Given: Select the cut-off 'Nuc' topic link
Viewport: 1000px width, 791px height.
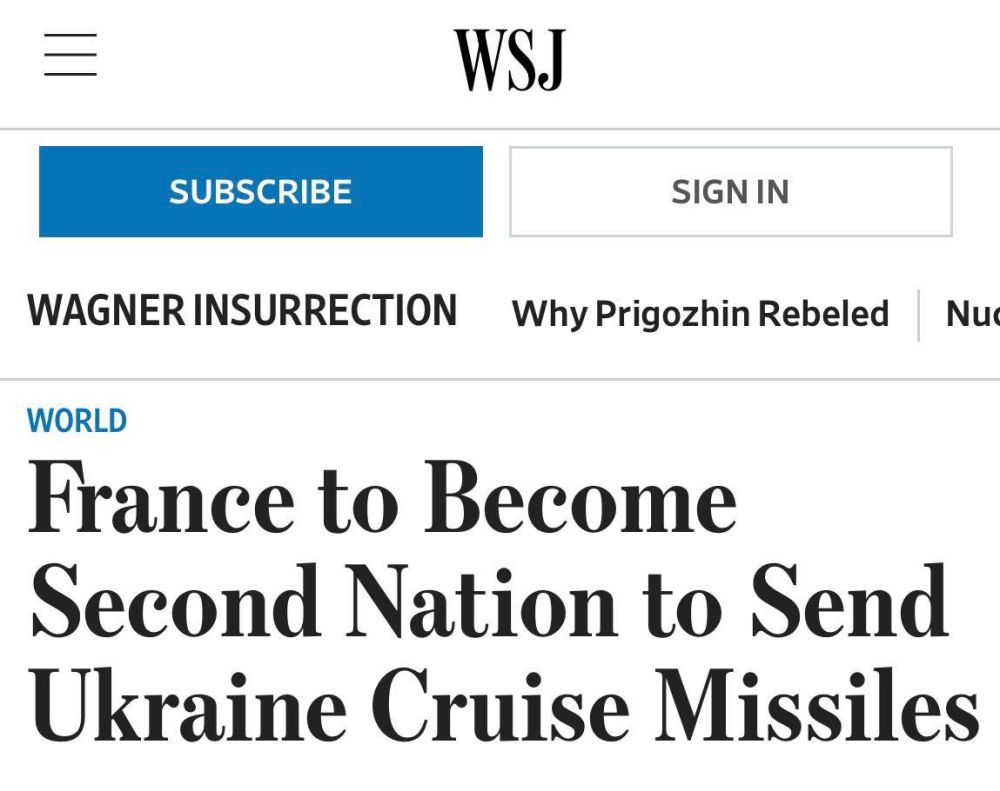Looking at the screenshot, I should [x=973, y=313].
